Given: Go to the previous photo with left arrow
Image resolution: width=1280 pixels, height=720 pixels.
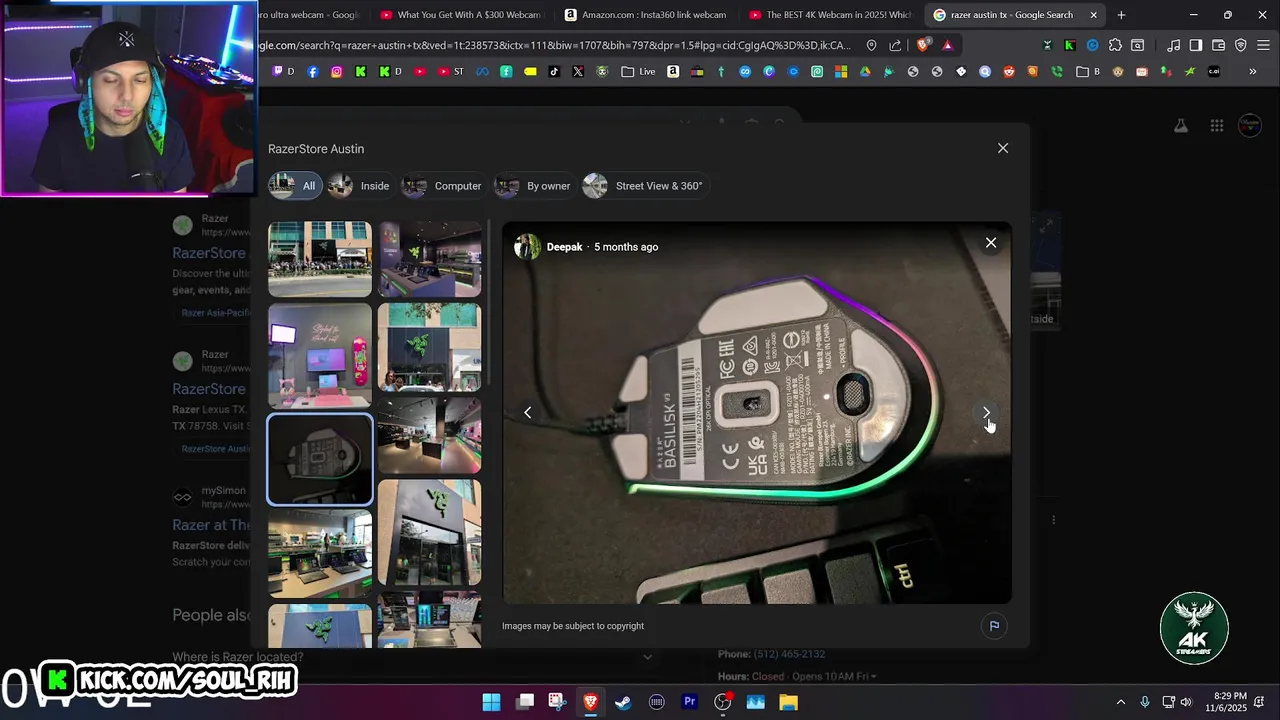Looking at the screenshot, I should tap(528, 412).
